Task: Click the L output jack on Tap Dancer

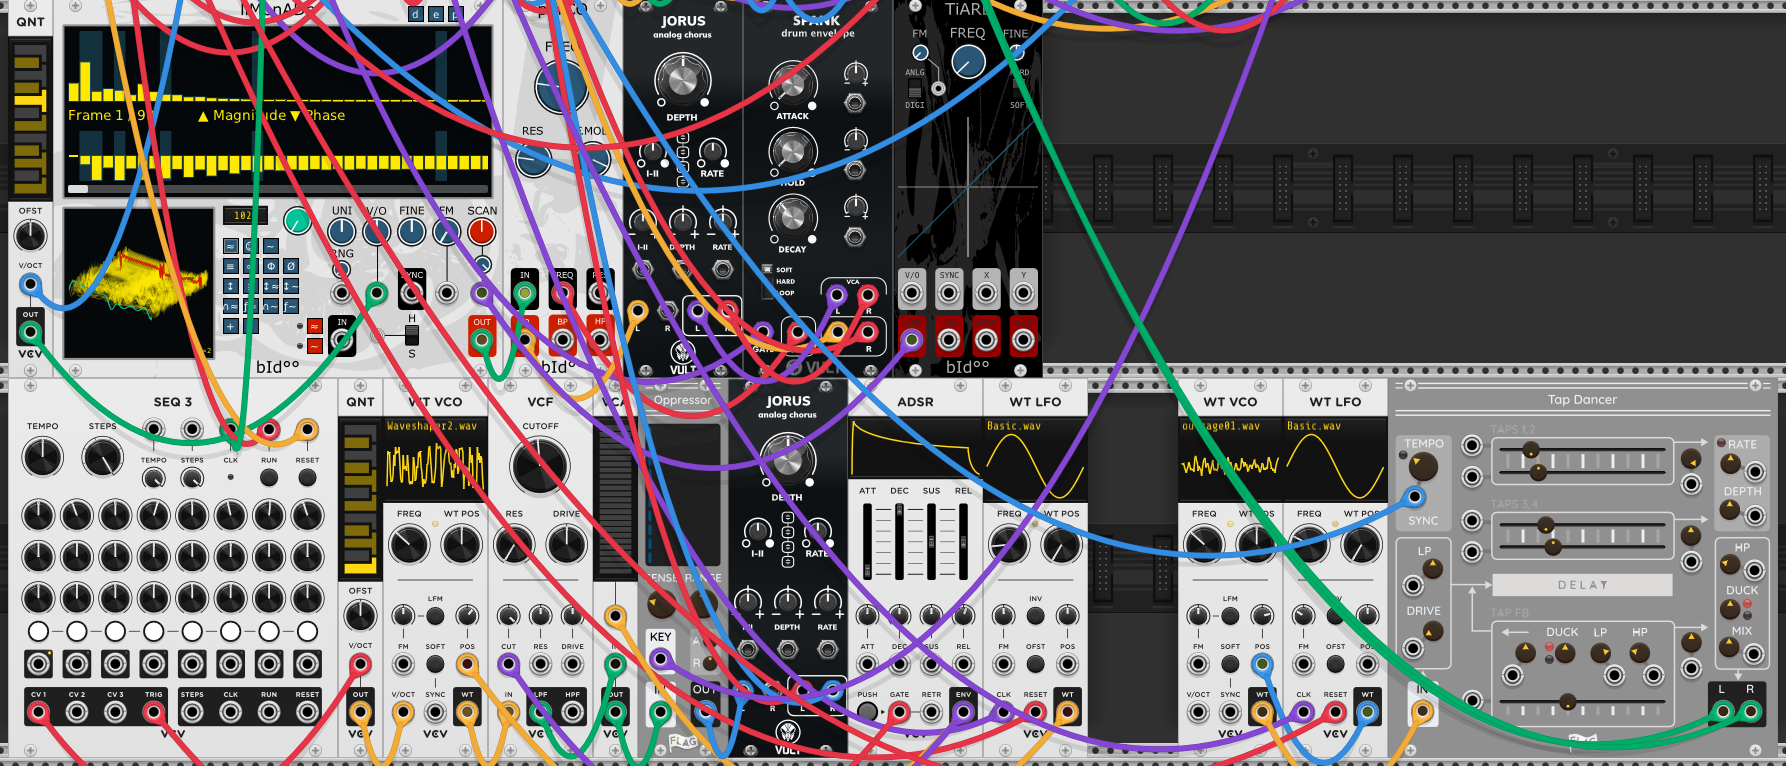Action: click(1722, 711)
